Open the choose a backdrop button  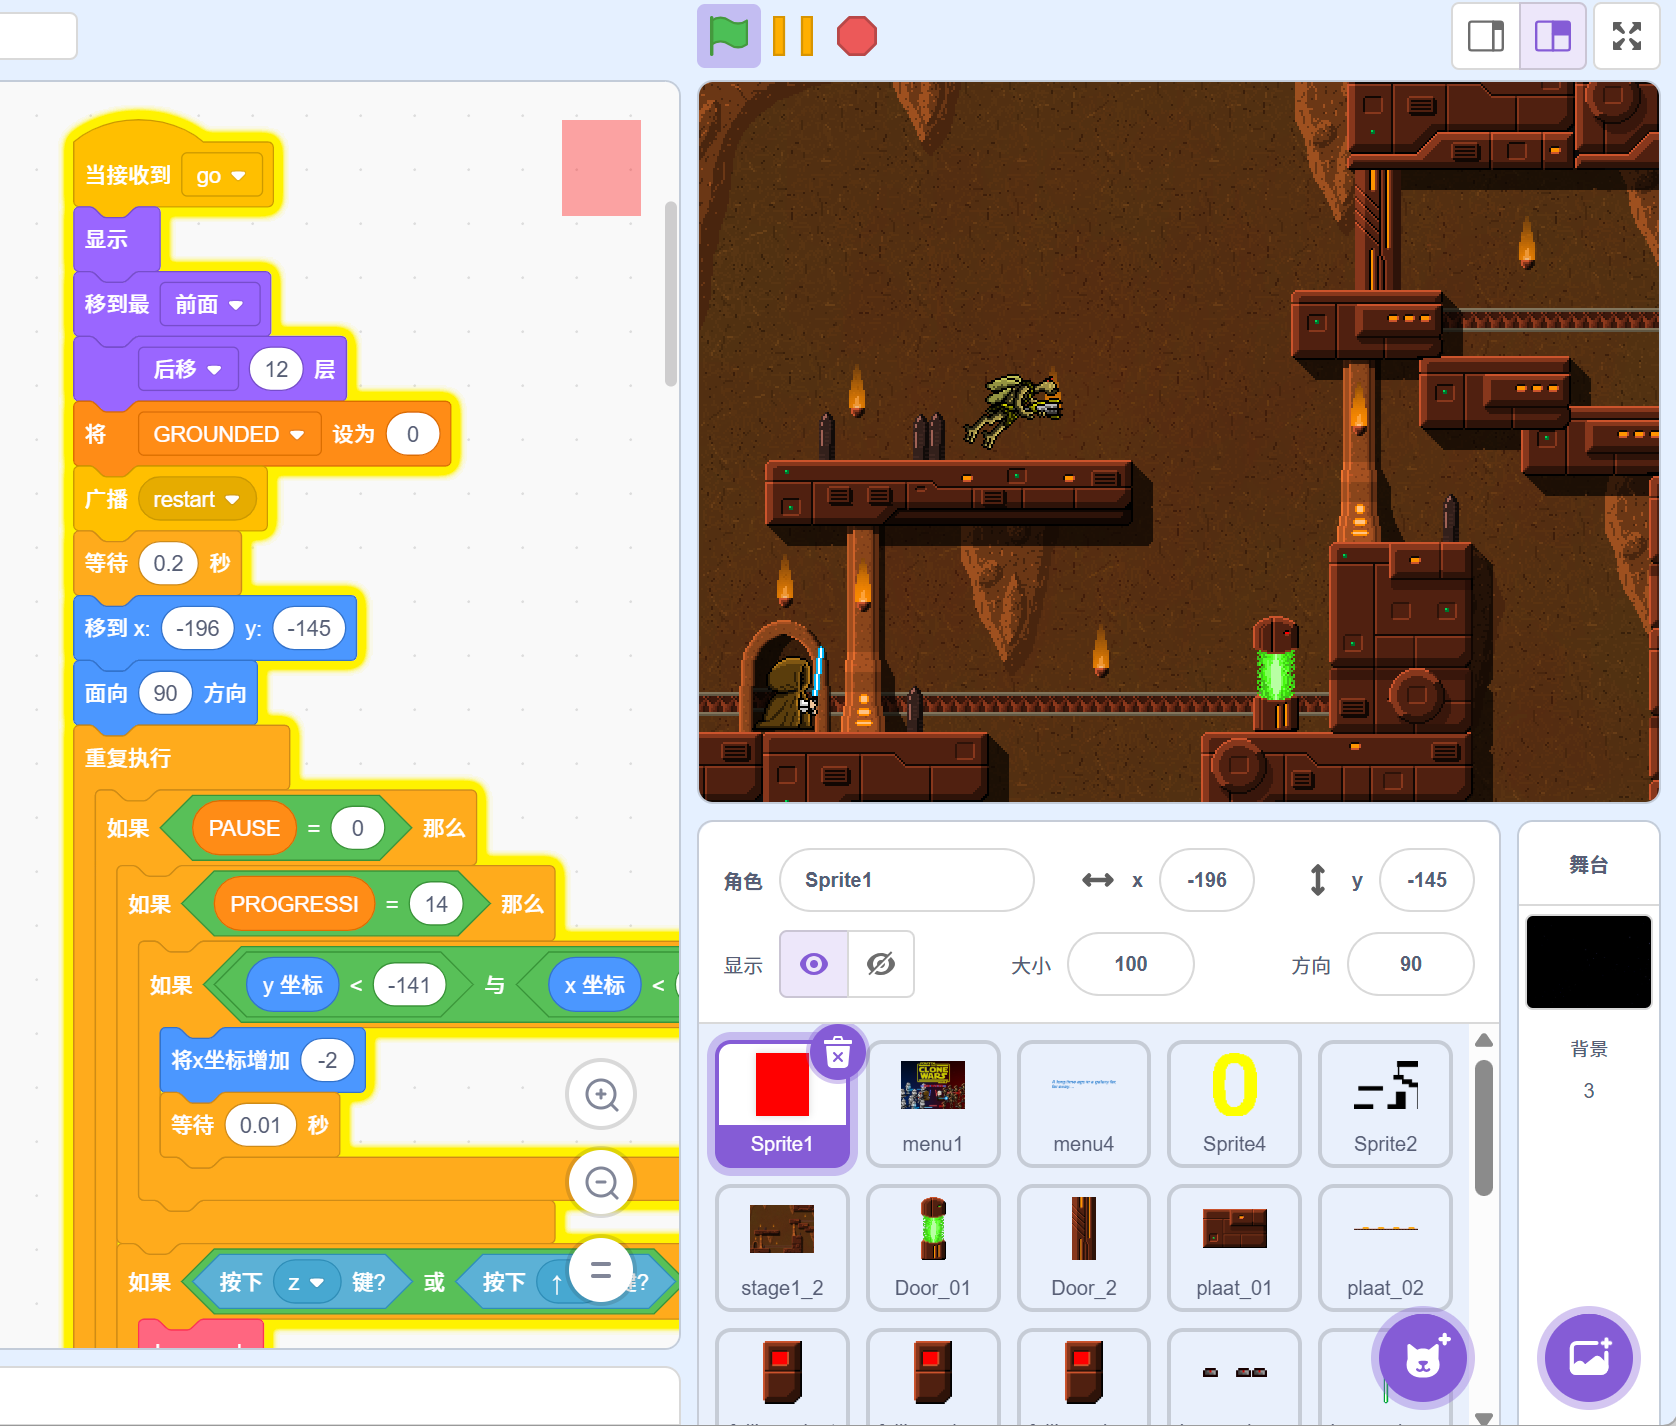click(1588, 1358)
